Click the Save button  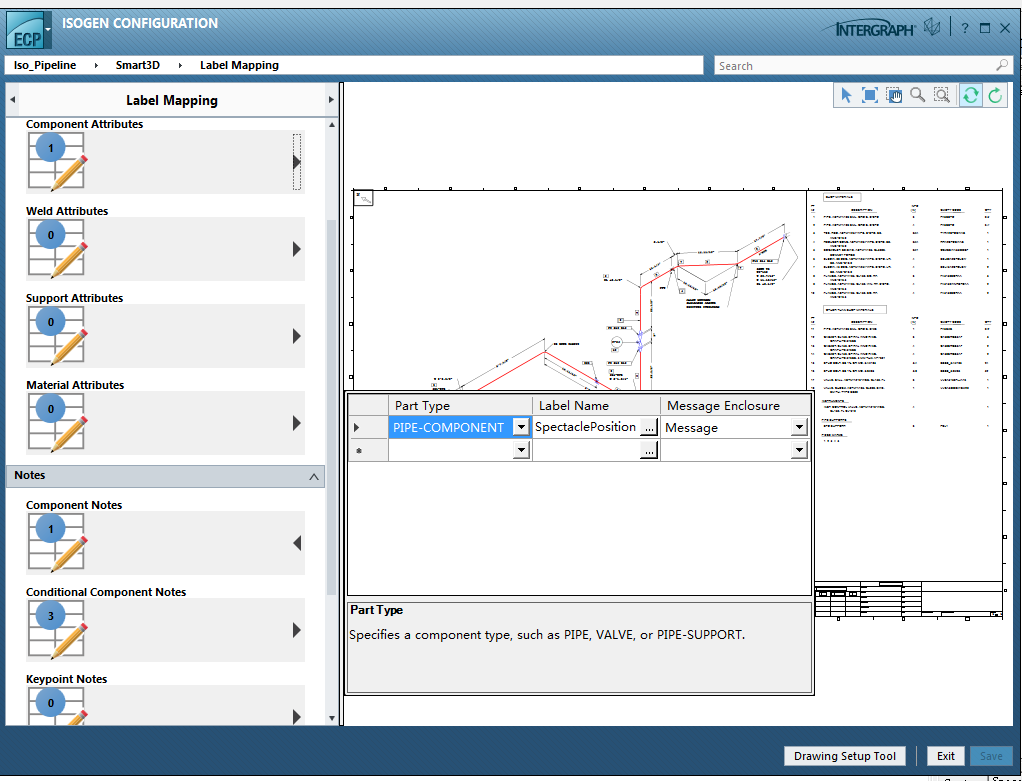click(x=991, y=756)
